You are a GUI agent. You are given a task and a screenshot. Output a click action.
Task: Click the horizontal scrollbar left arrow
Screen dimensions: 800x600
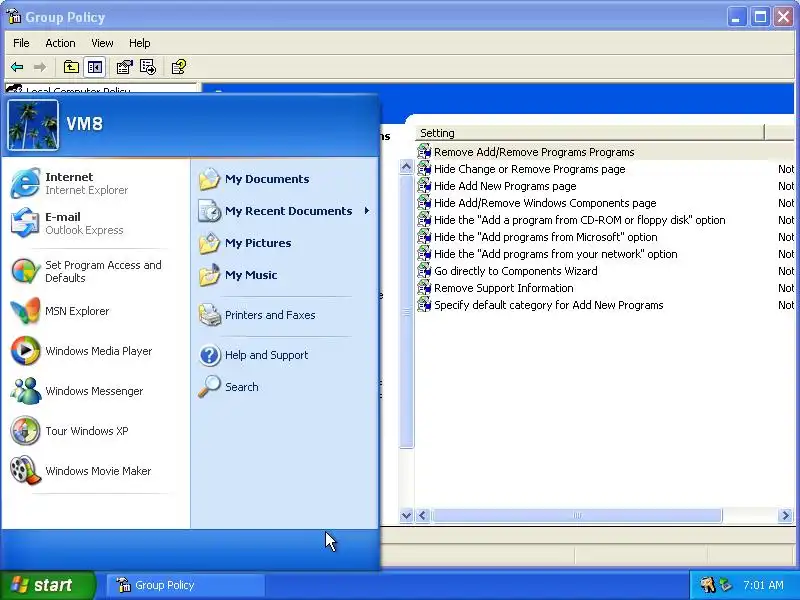pos(422,515)
